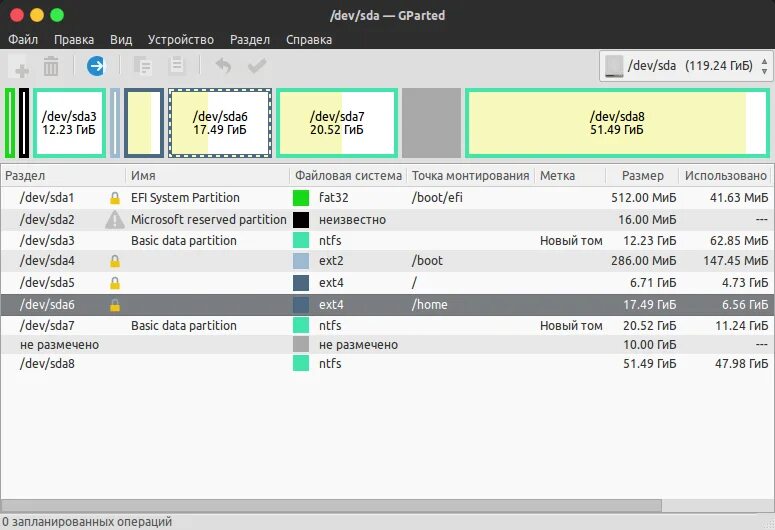The height and width of the screenshot is (530, 775).
Task: Click the horizontal scrollbar at the bottom
Action: [331, 505]
